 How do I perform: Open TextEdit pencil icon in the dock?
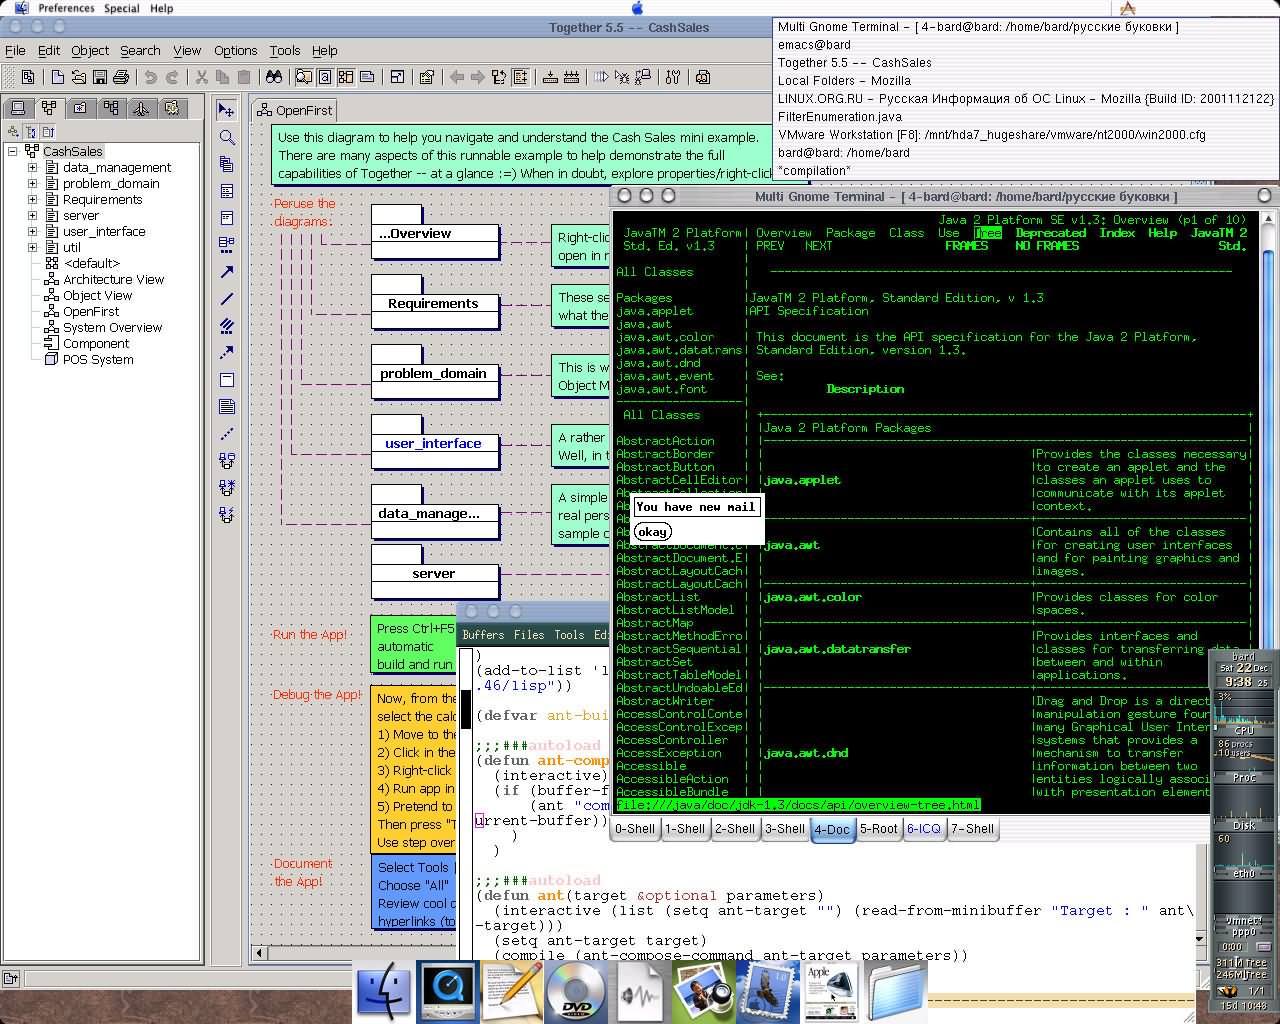[513, 992]
